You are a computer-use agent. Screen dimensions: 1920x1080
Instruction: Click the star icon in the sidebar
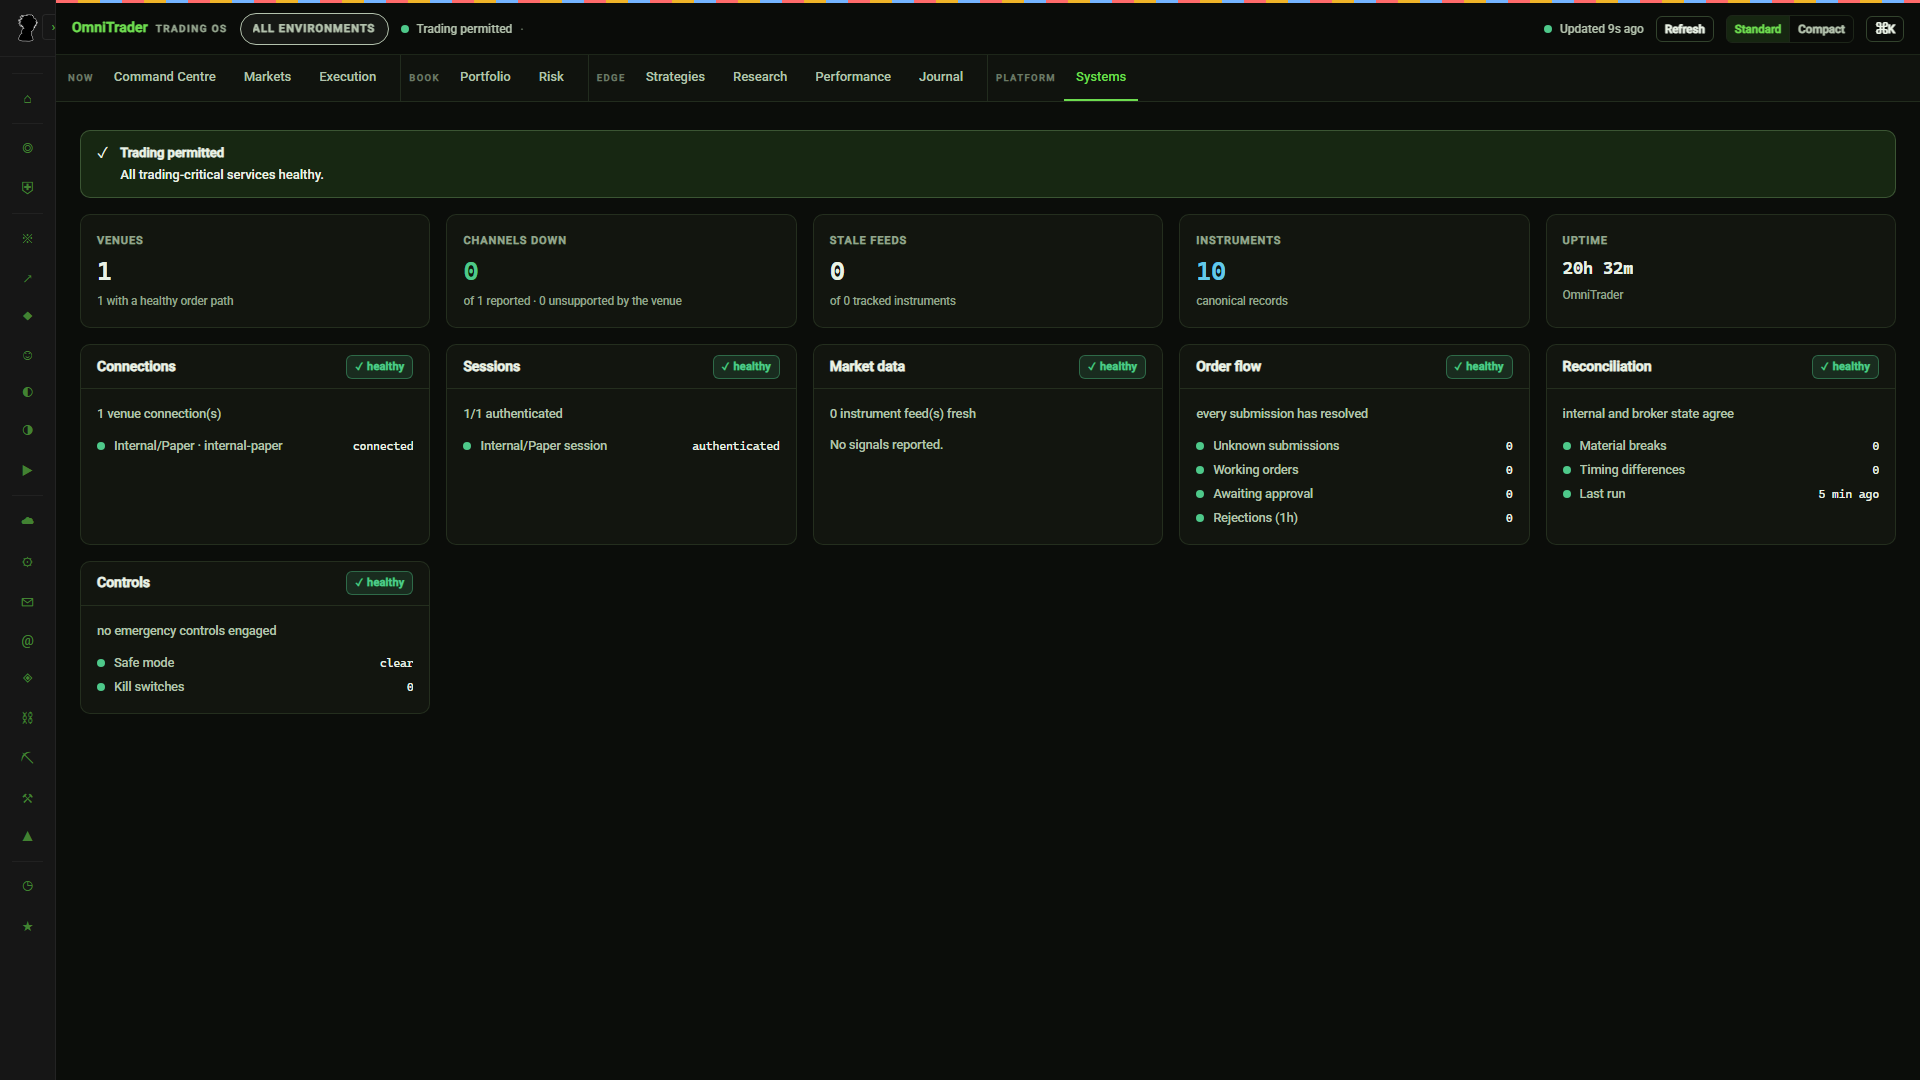click(x=27, y=926)
